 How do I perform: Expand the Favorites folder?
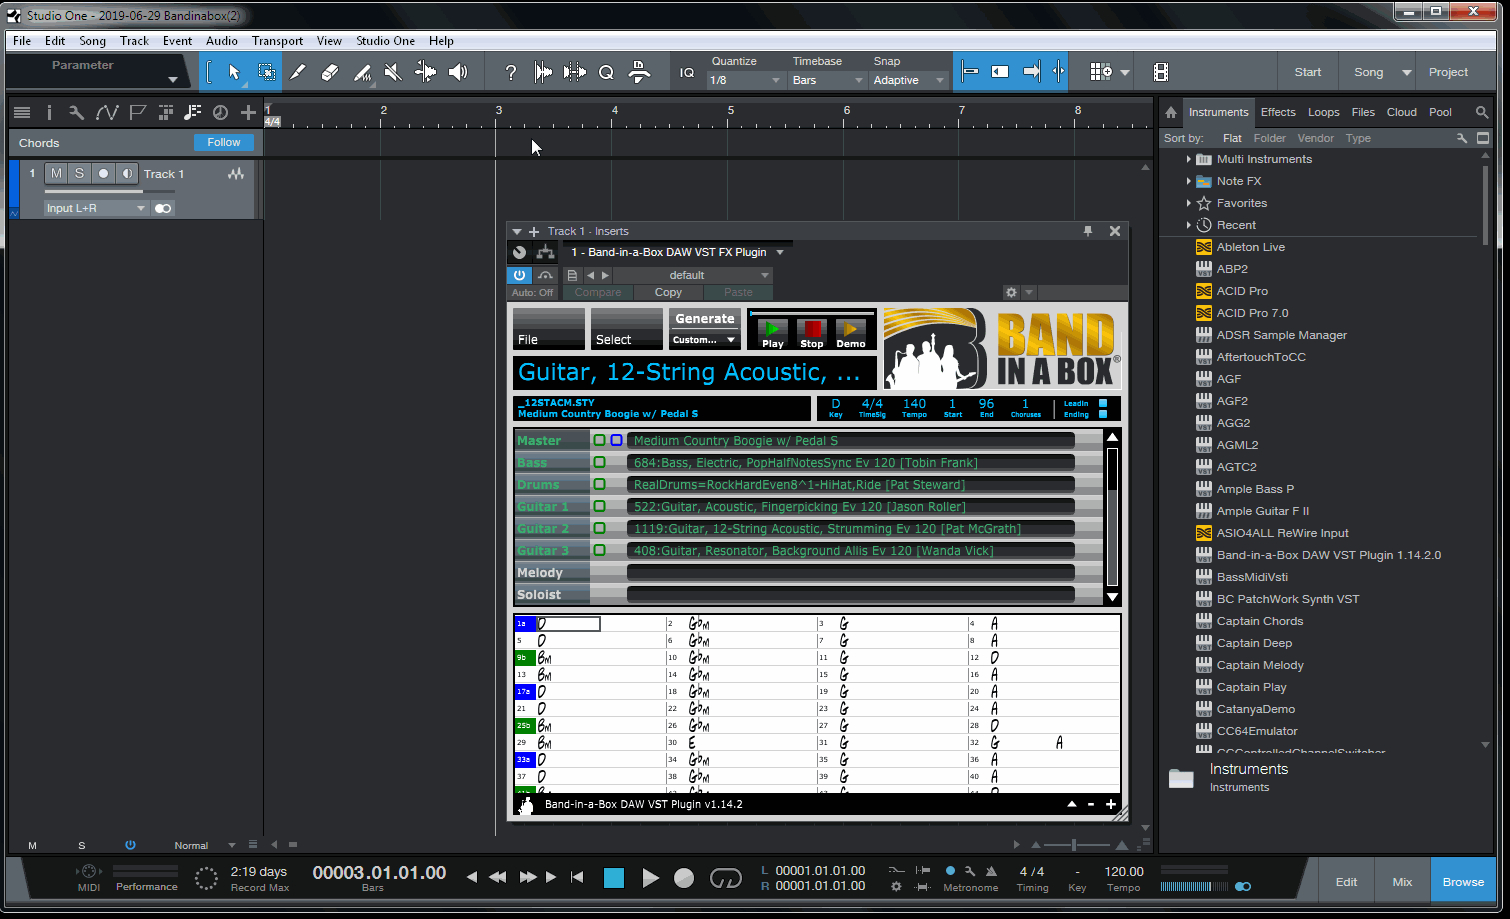point(1188,203)
